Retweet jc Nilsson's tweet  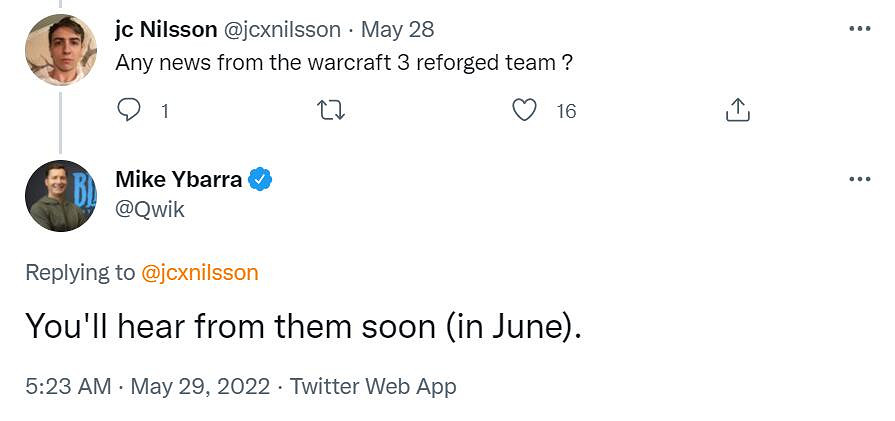pyautogui.click(x=330, y=110)
